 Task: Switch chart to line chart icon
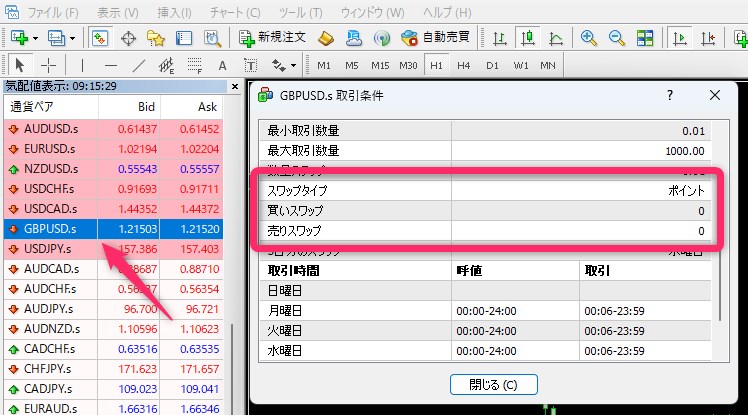(556, 38)
